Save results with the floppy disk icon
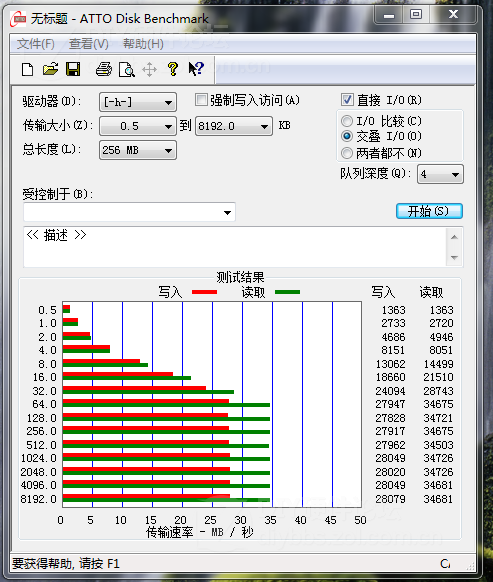The height and width of the screenshot is (582, 493). point(73,69)
